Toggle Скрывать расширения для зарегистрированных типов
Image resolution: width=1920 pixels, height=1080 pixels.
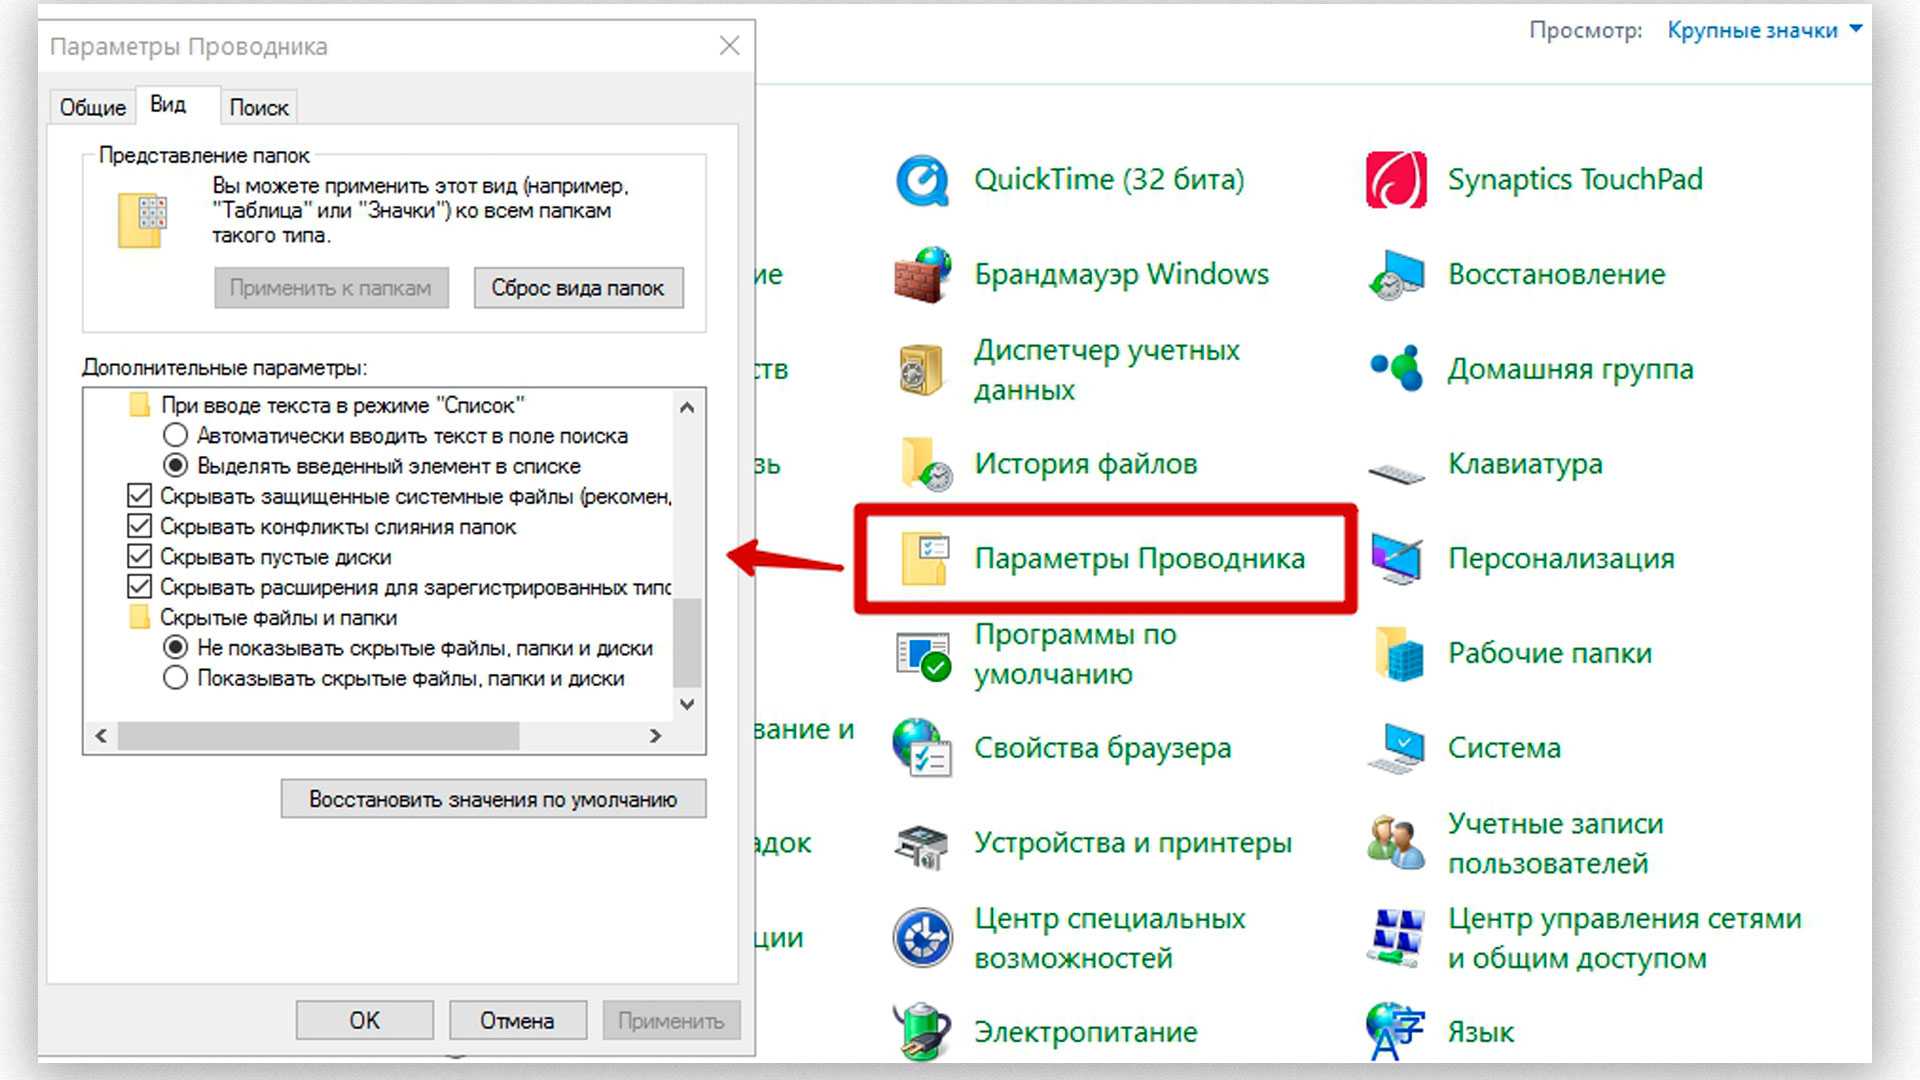pyautogui.click(x=139, y=587)
